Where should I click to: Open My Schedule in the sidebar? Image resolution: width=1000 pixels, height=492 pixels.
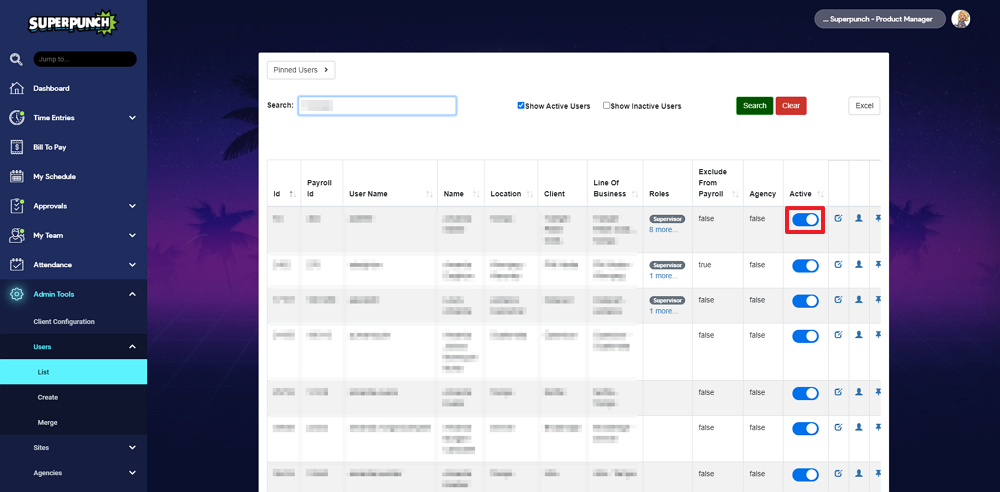[55, 177]
